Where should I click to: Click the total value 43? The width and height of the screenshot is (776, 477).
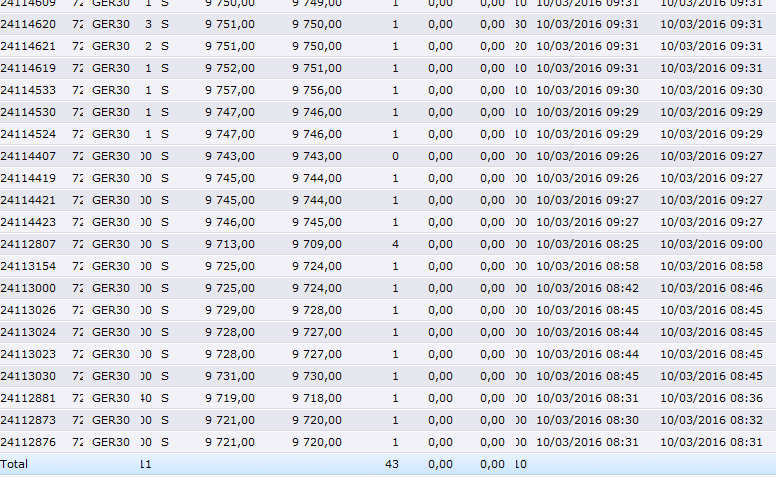click(392, 464)
